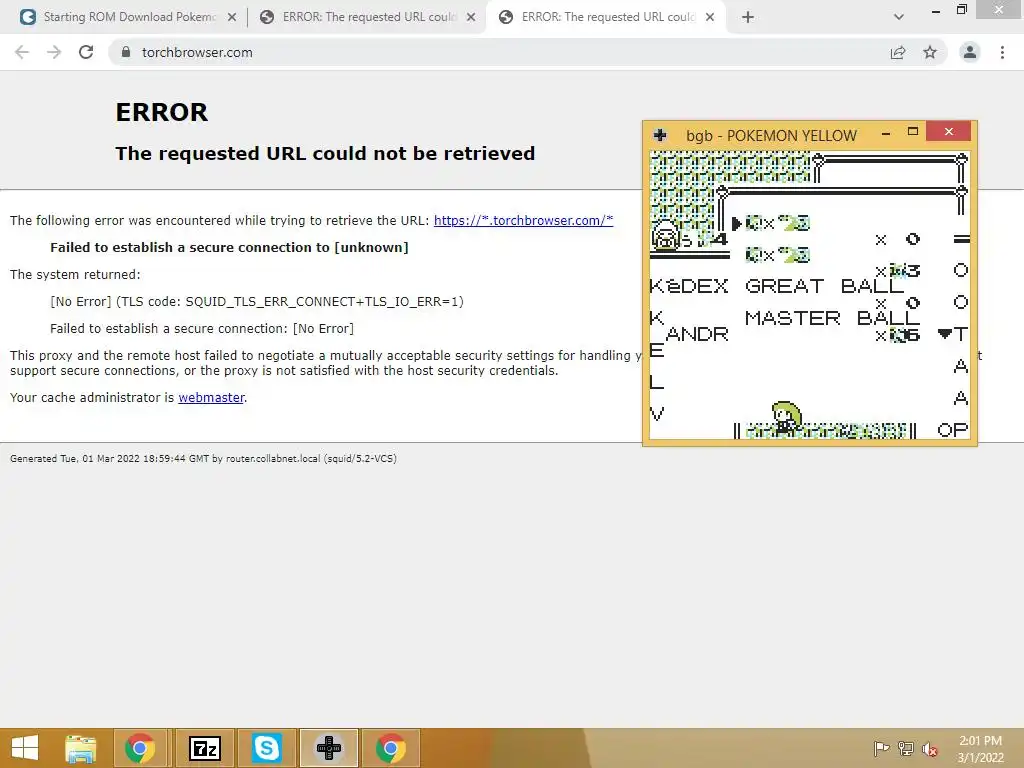Image resolution: width=1024 pixels, height=768 pixels.
Task: Expand the tab search chevron
Action: pos(899,17)
